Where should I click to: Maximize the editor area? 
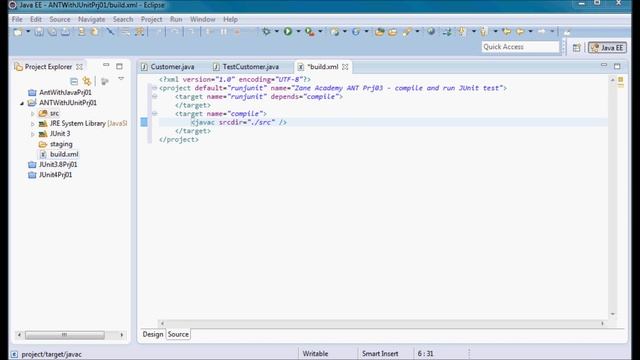click(x=617, y=66)
